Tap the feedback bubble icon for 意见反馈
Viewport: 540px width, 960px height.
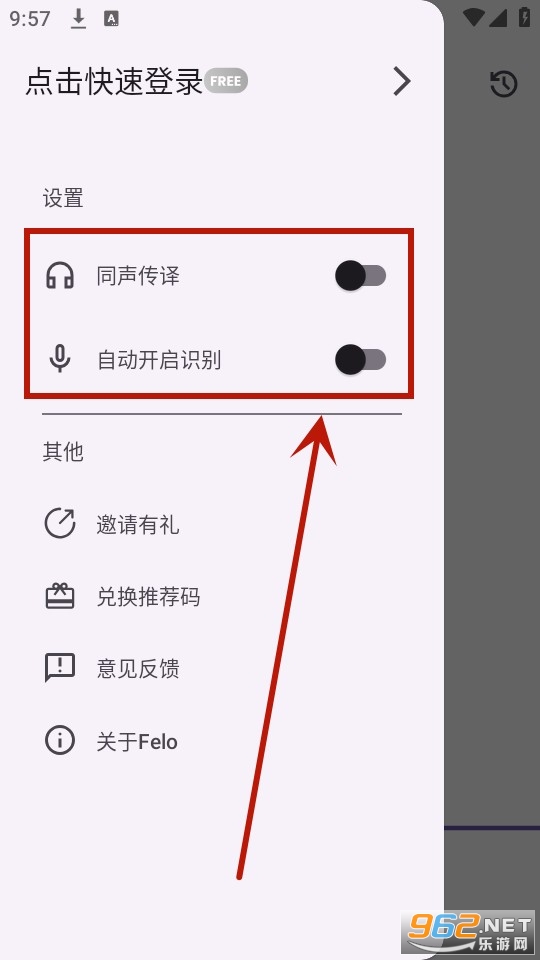click(60, 668)
